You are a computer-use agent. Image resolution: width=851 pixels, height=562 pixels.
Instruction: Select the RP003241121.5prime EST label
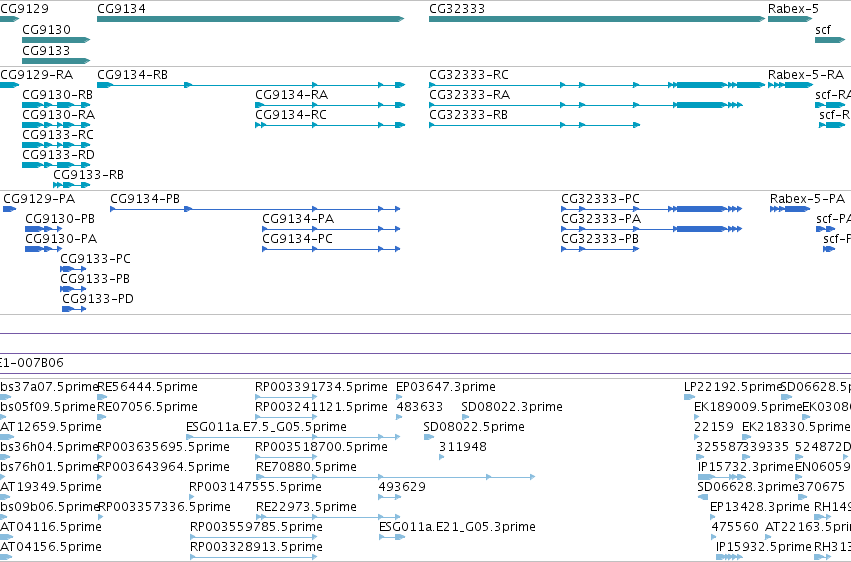click(321, 407)
